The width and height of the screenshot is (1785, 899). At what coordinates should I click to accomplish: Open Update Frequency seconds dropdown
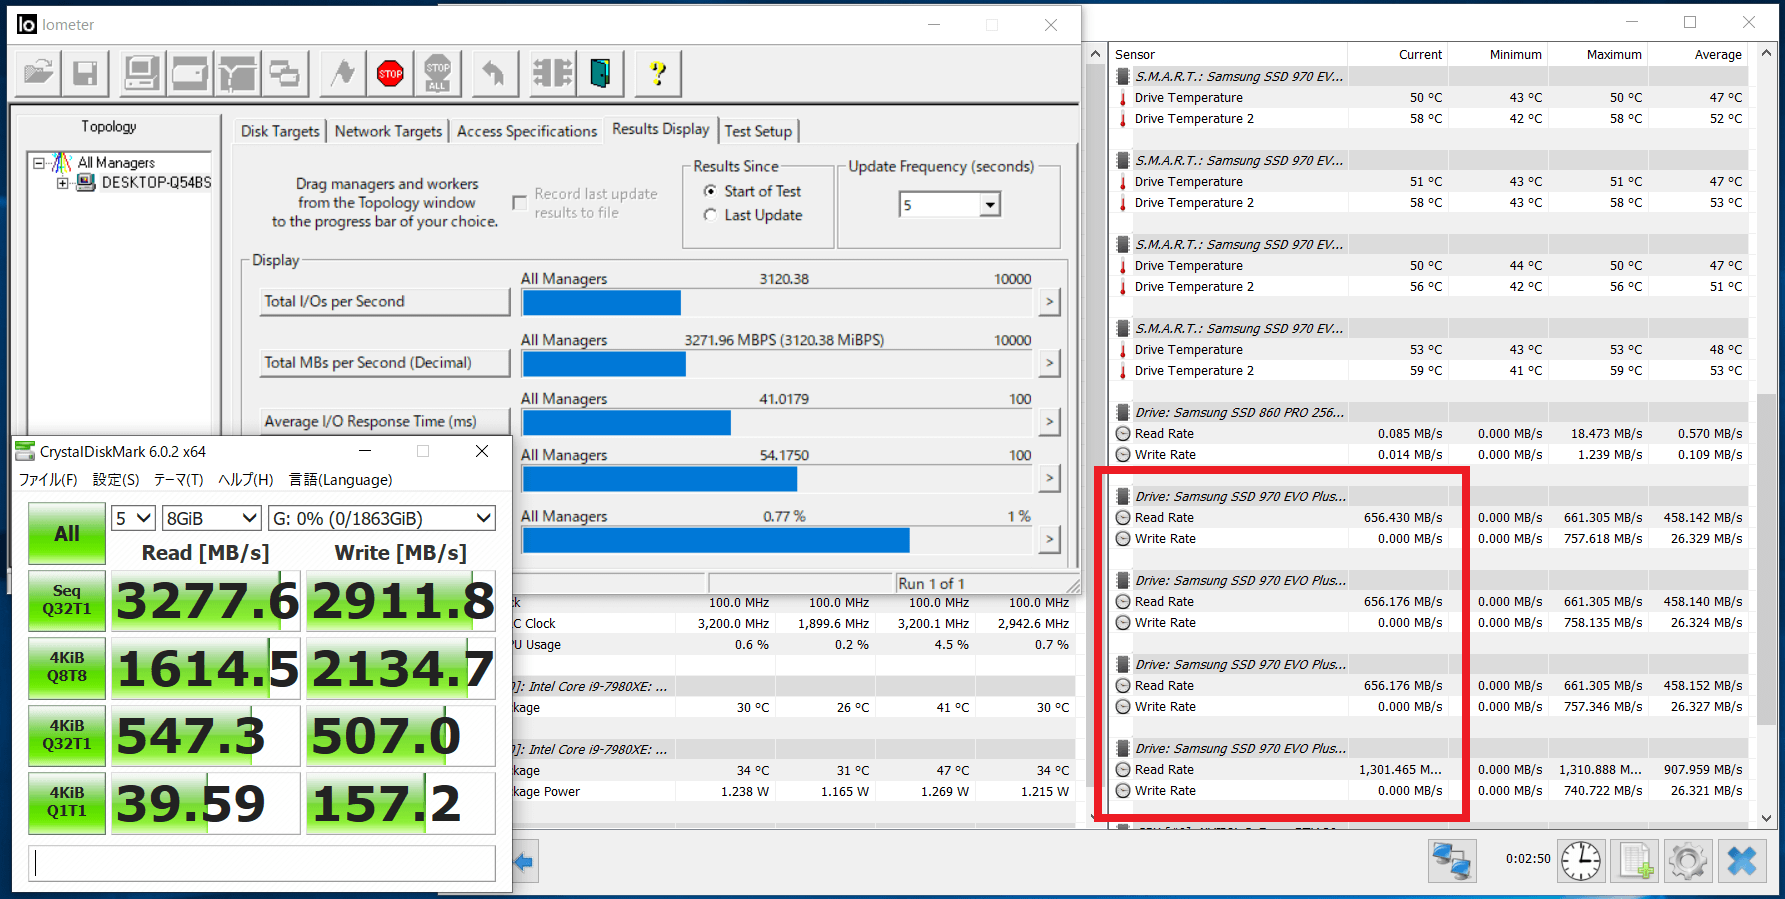990,205
